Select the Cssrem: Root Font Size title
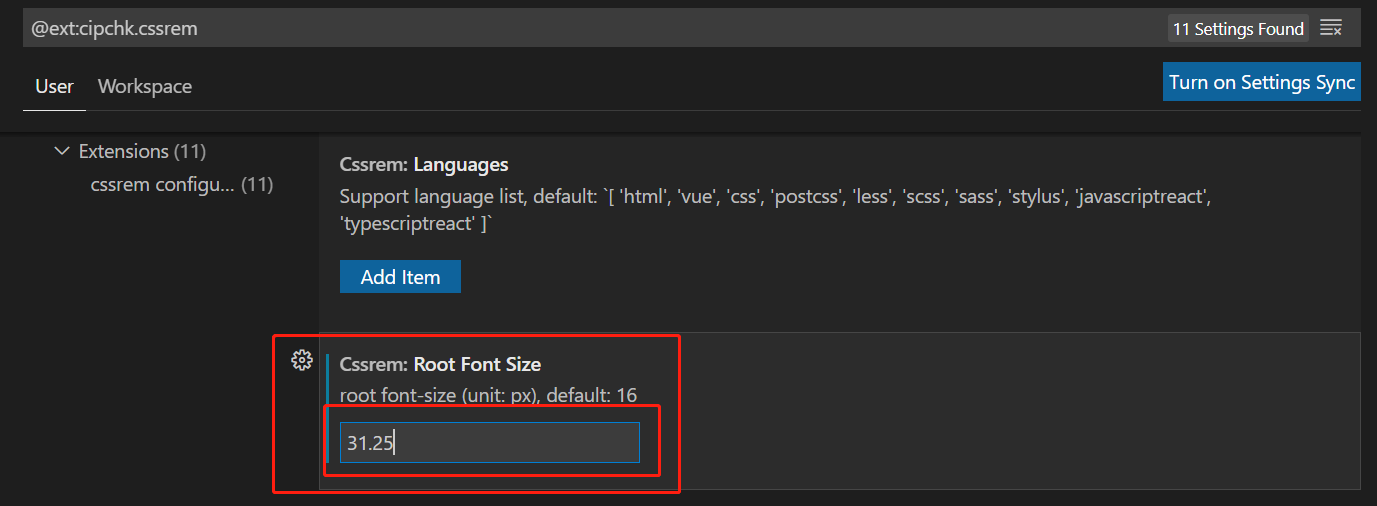The height and width of the screenshot is (506, 1377). coord(440,364)
